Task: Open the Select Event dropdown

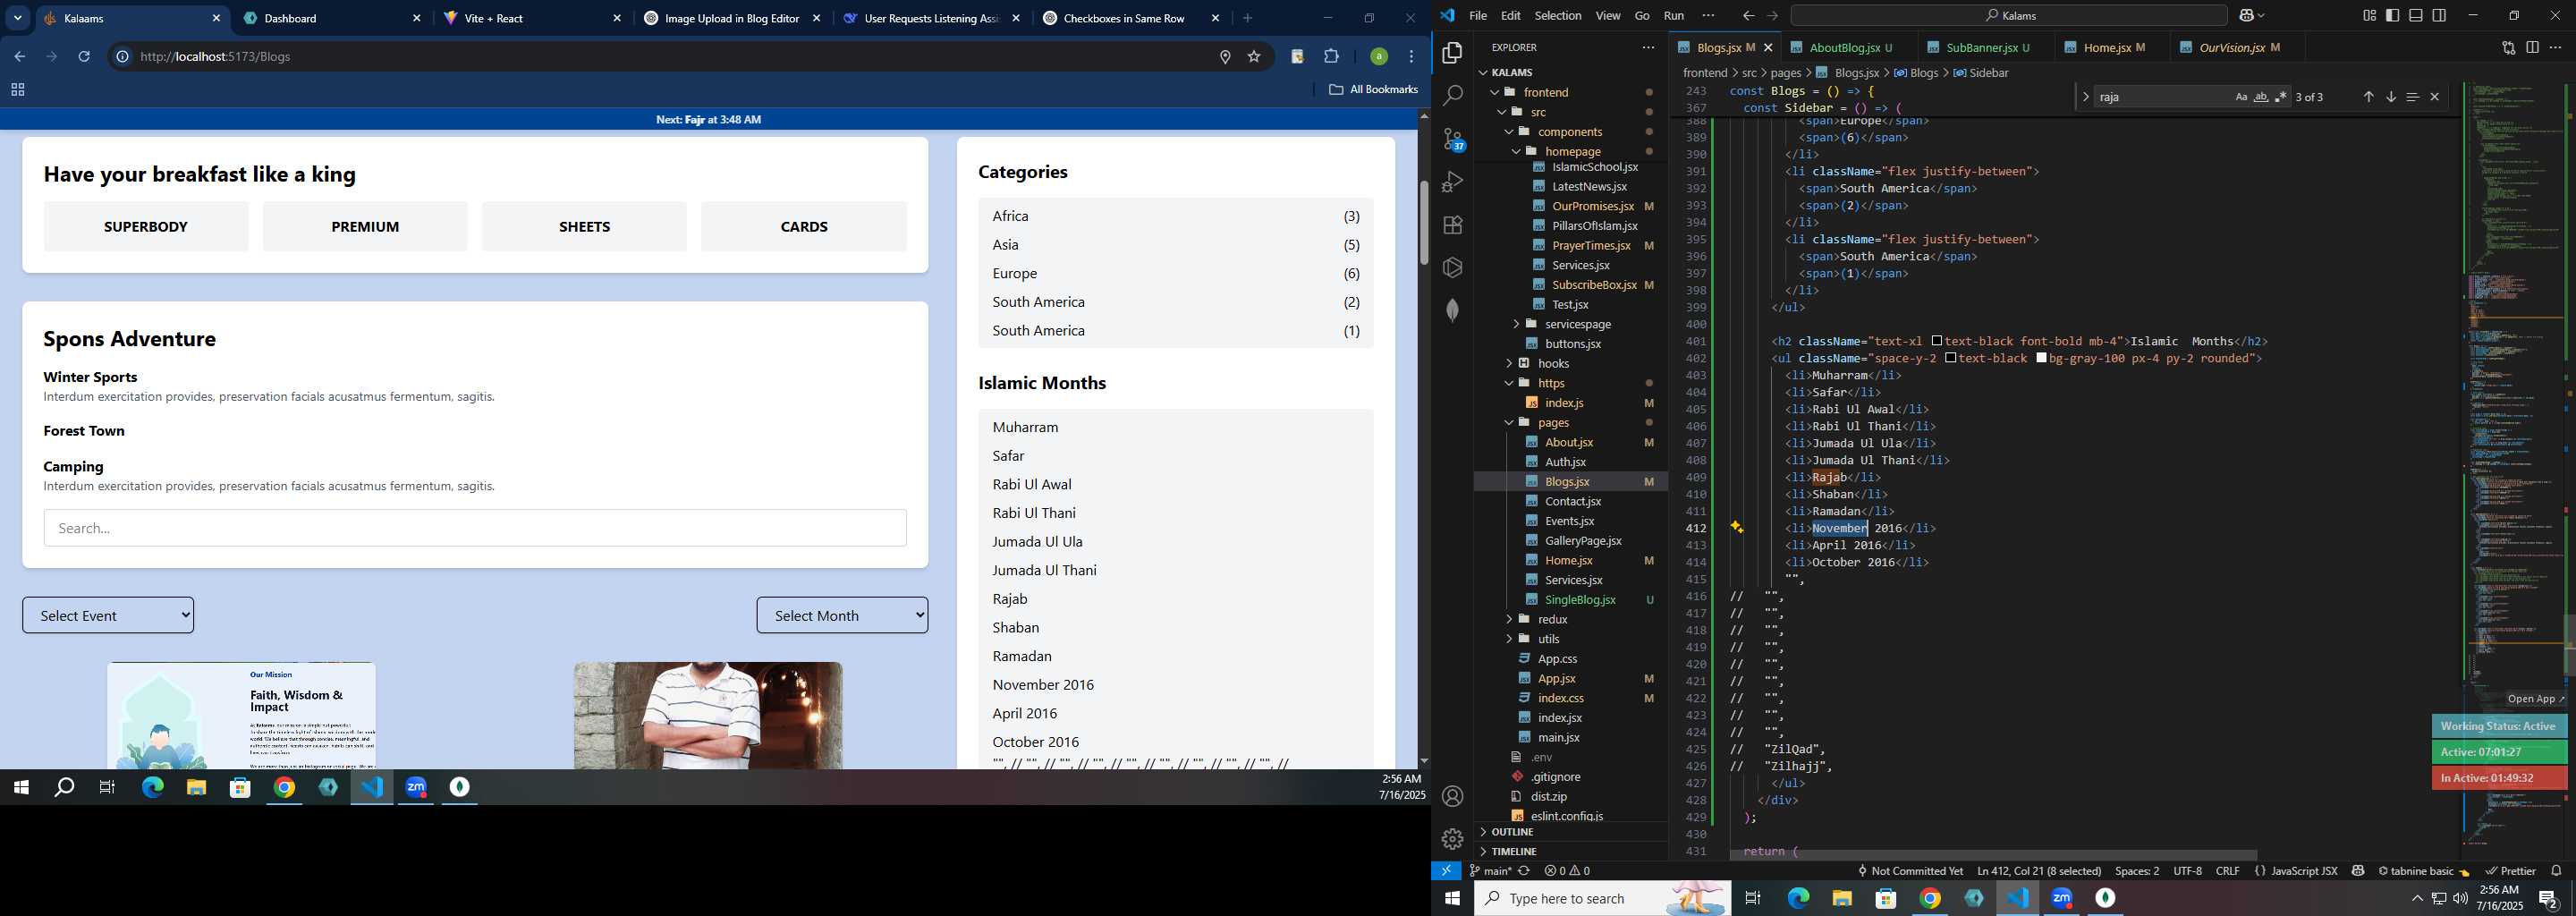Action: (x=108, y=615)
